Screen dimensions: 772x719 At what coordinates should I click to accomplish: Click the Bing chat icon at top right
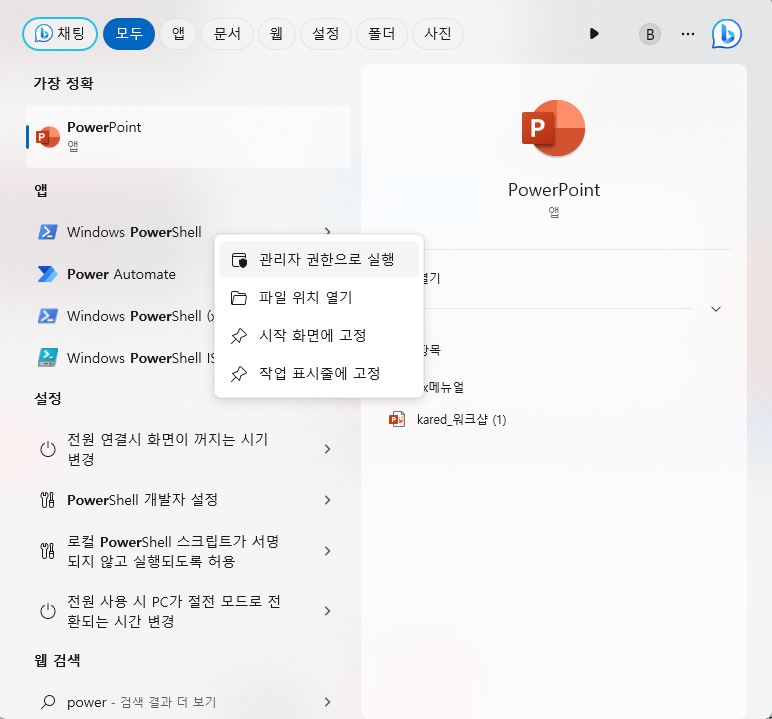coord(727,34)
